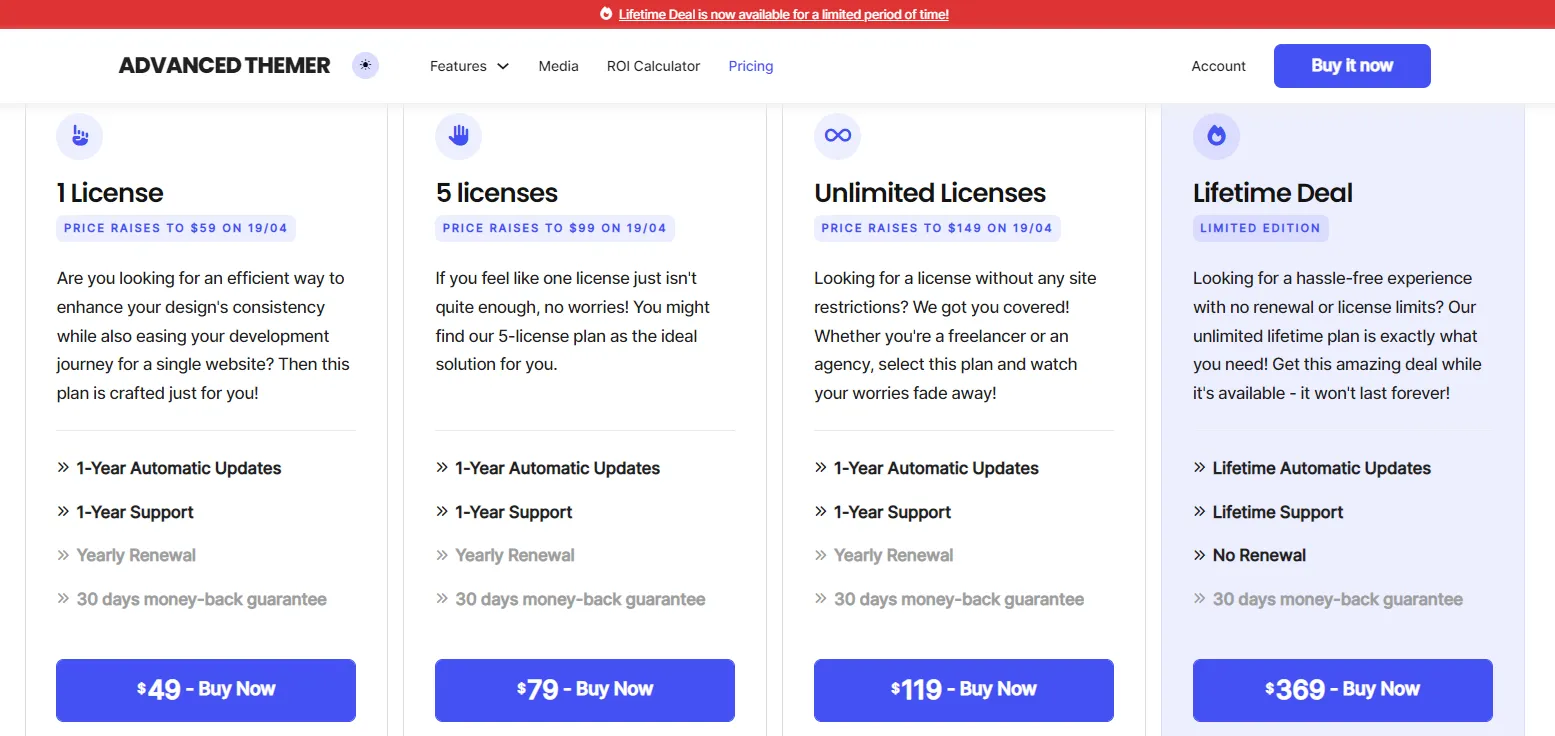The height and width of the screenshot is (736, 1555).
Task: Click the 5 licenses open-hand icon
Action: click(459, 136)
